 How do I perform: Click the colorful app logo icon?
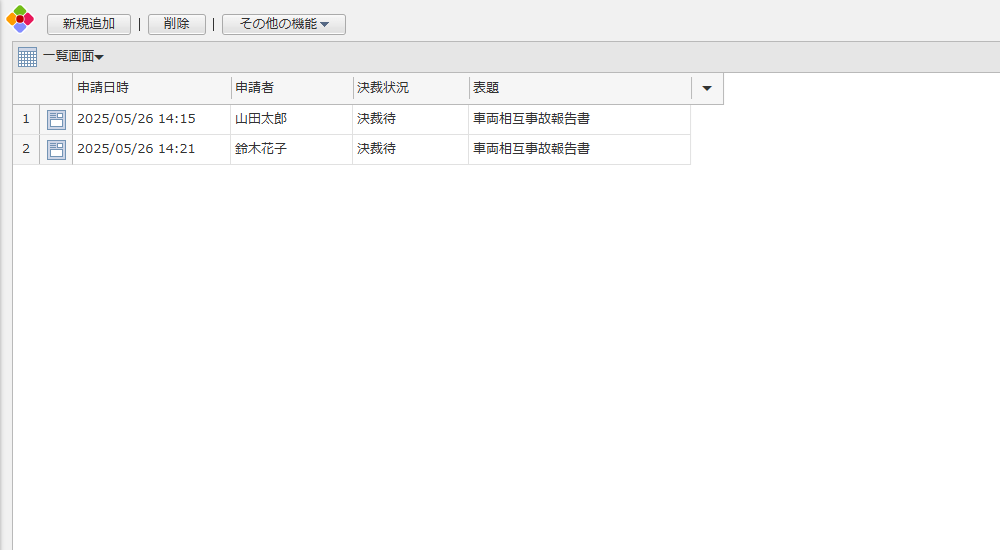tap(20, 19)
